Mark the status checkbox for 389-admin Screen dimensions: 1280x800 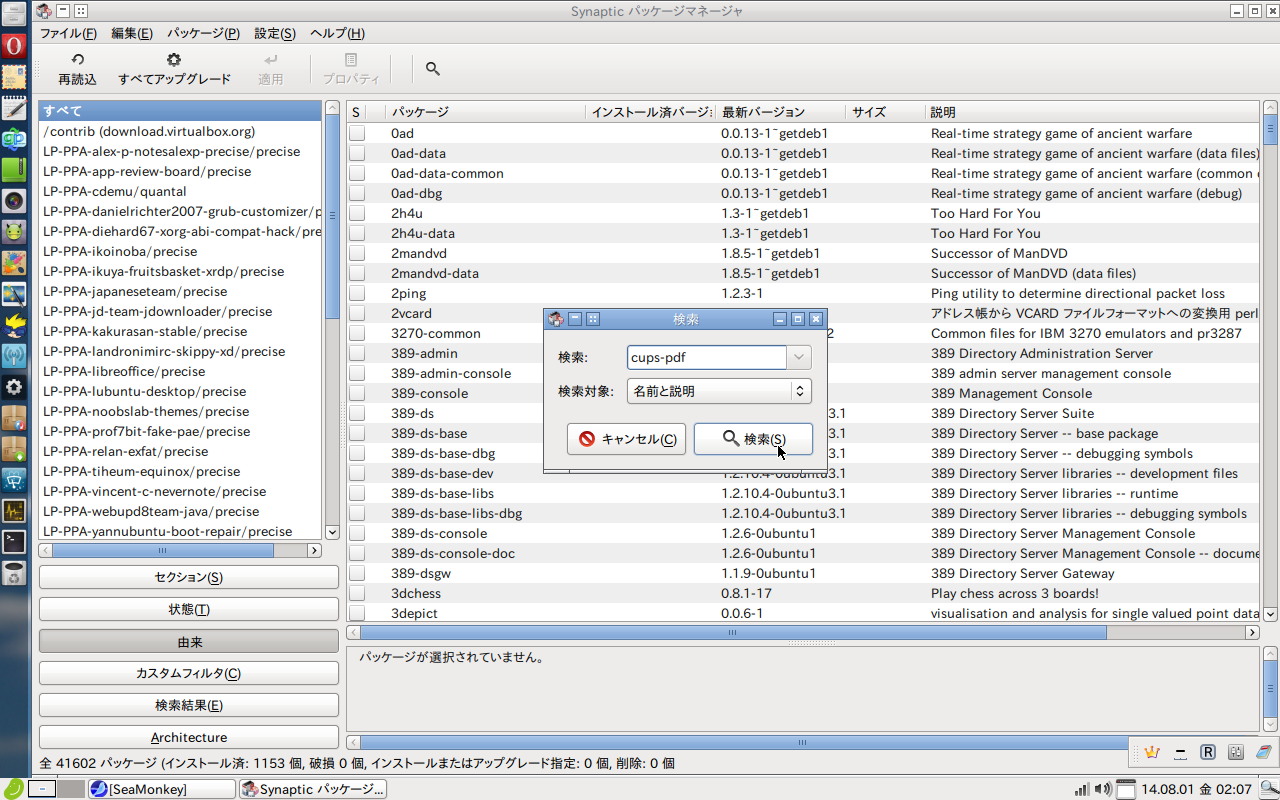[x=357, y=353]
